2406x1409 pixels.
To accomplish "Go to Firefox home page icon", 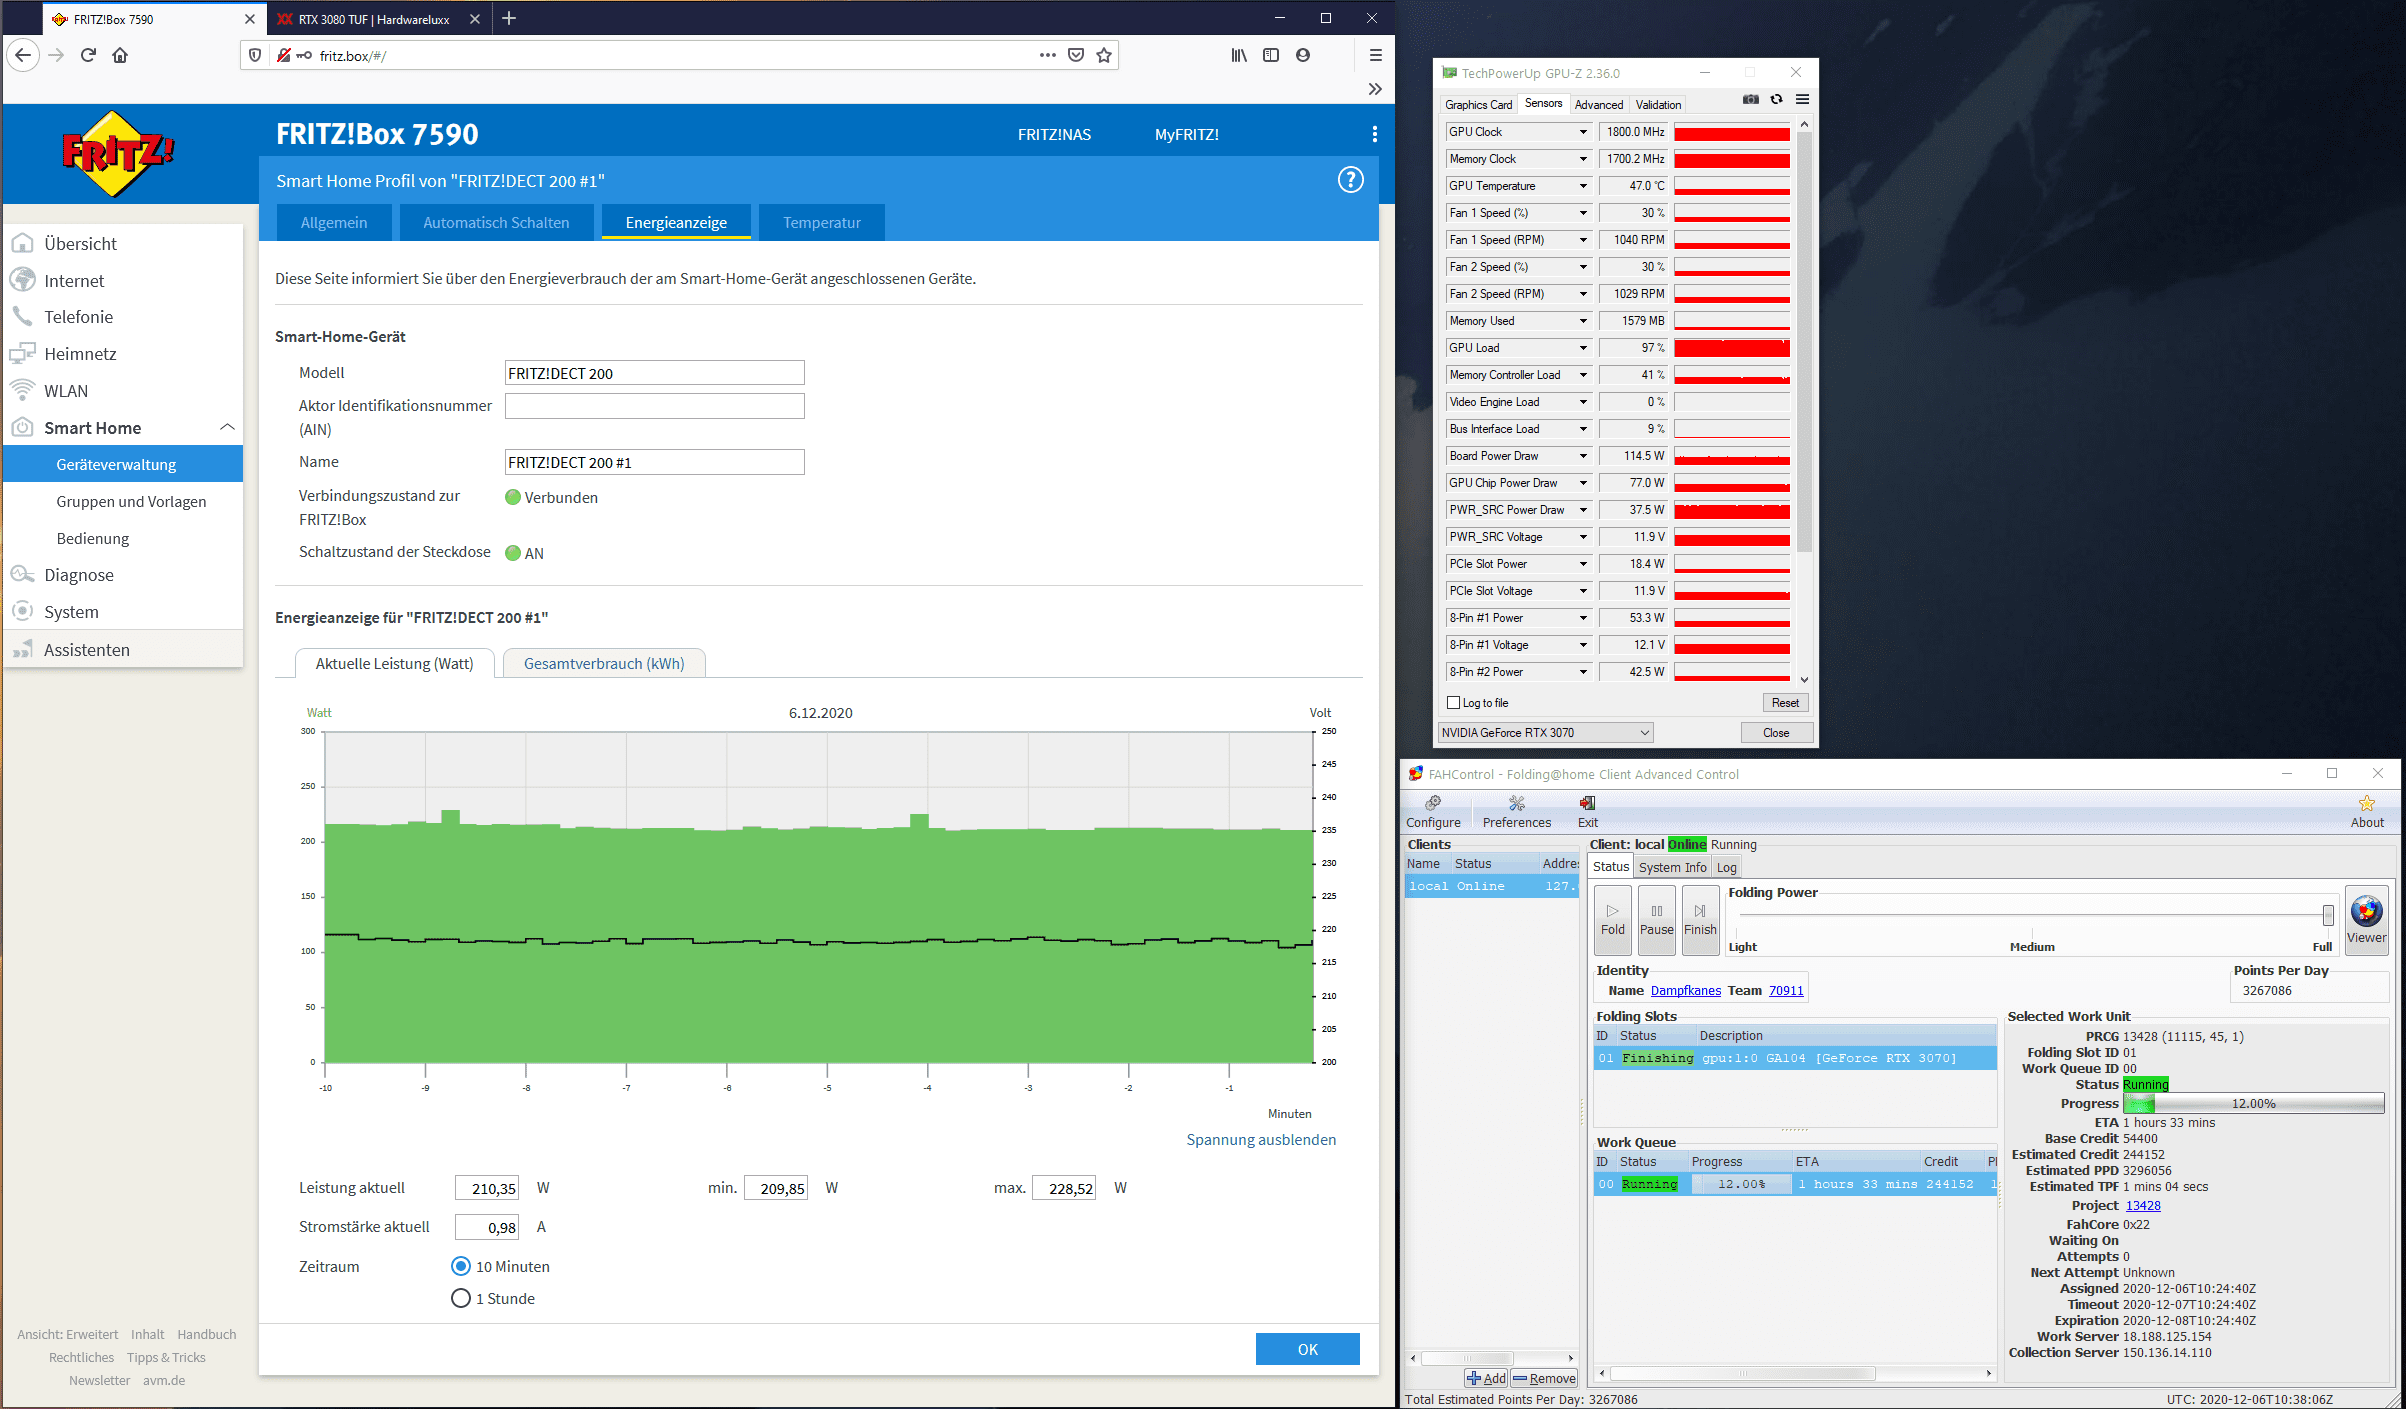I will pyautogui.click(x=120, y=55).
